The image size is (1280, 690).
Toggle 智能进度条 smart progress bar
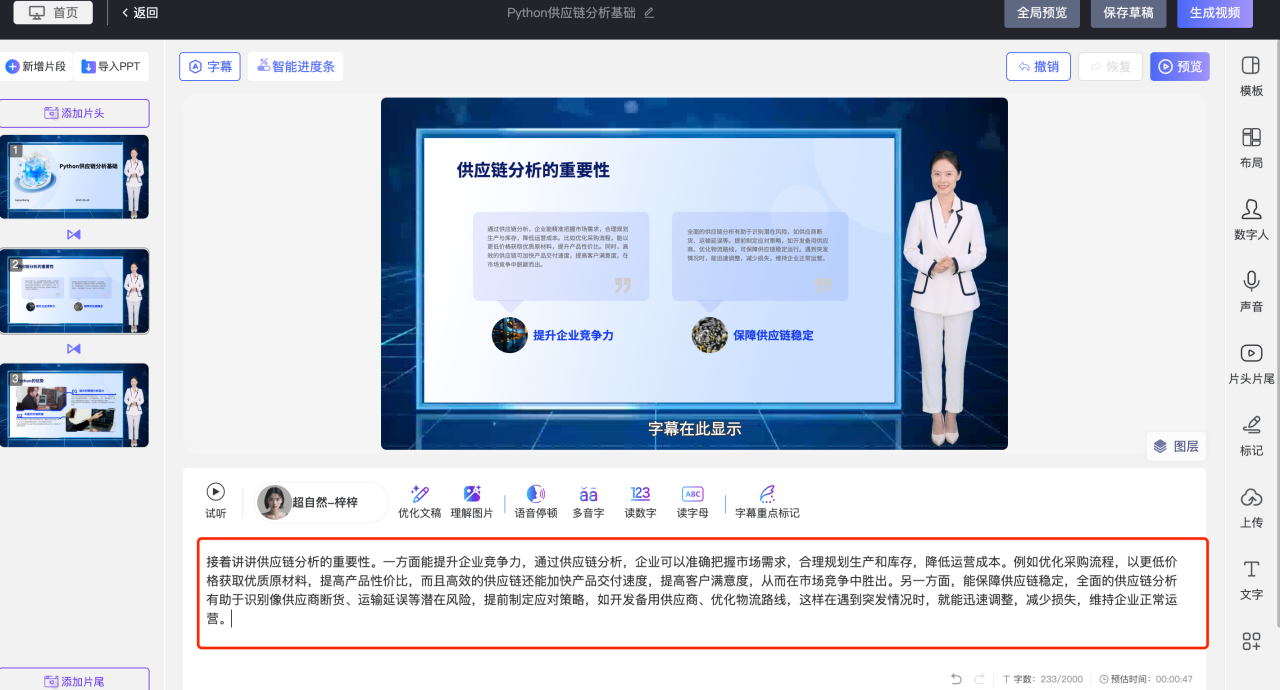pyautogui.click(x=295, y=67)
